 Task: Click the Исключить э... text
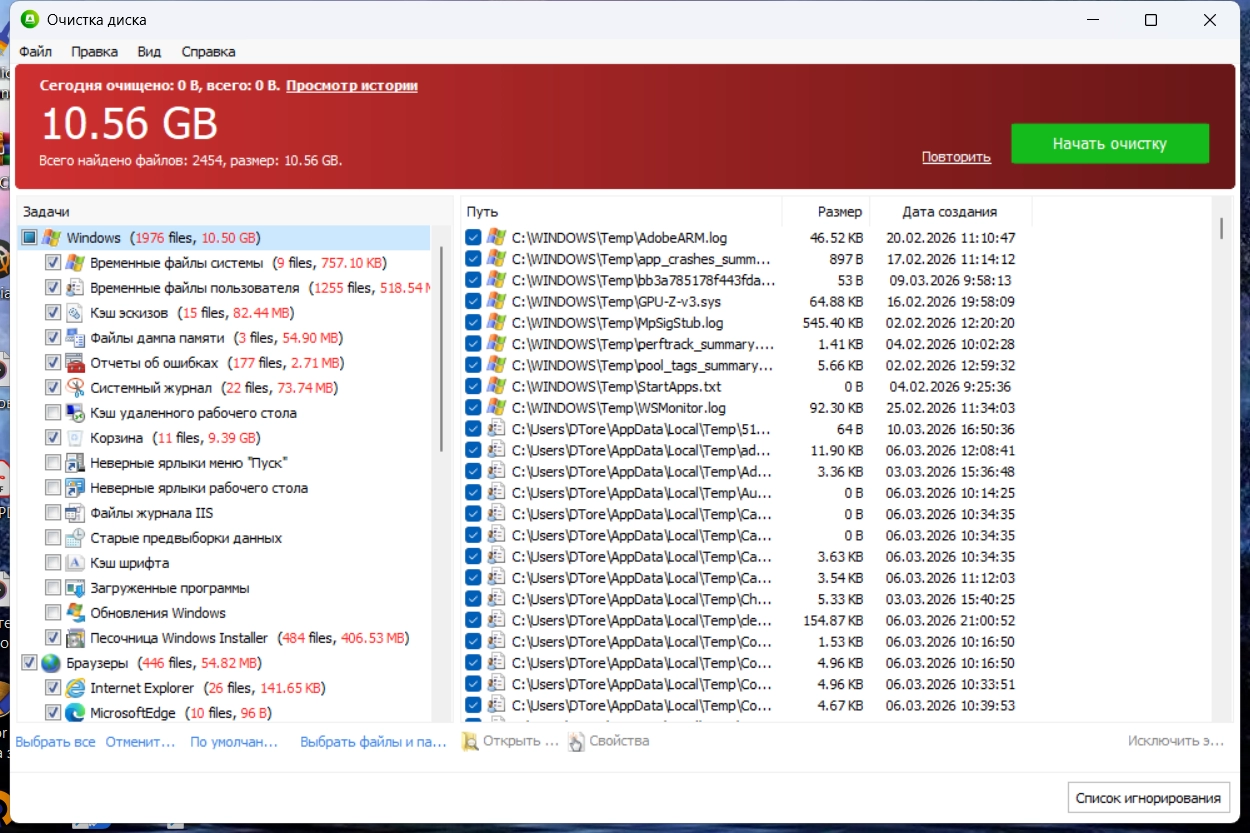[x=1176, y=741]
